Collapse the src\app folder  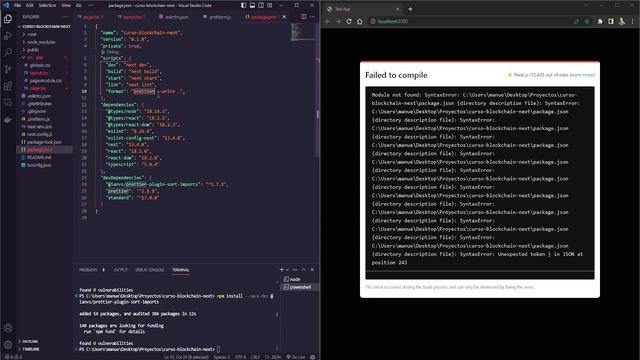(35, 58)
